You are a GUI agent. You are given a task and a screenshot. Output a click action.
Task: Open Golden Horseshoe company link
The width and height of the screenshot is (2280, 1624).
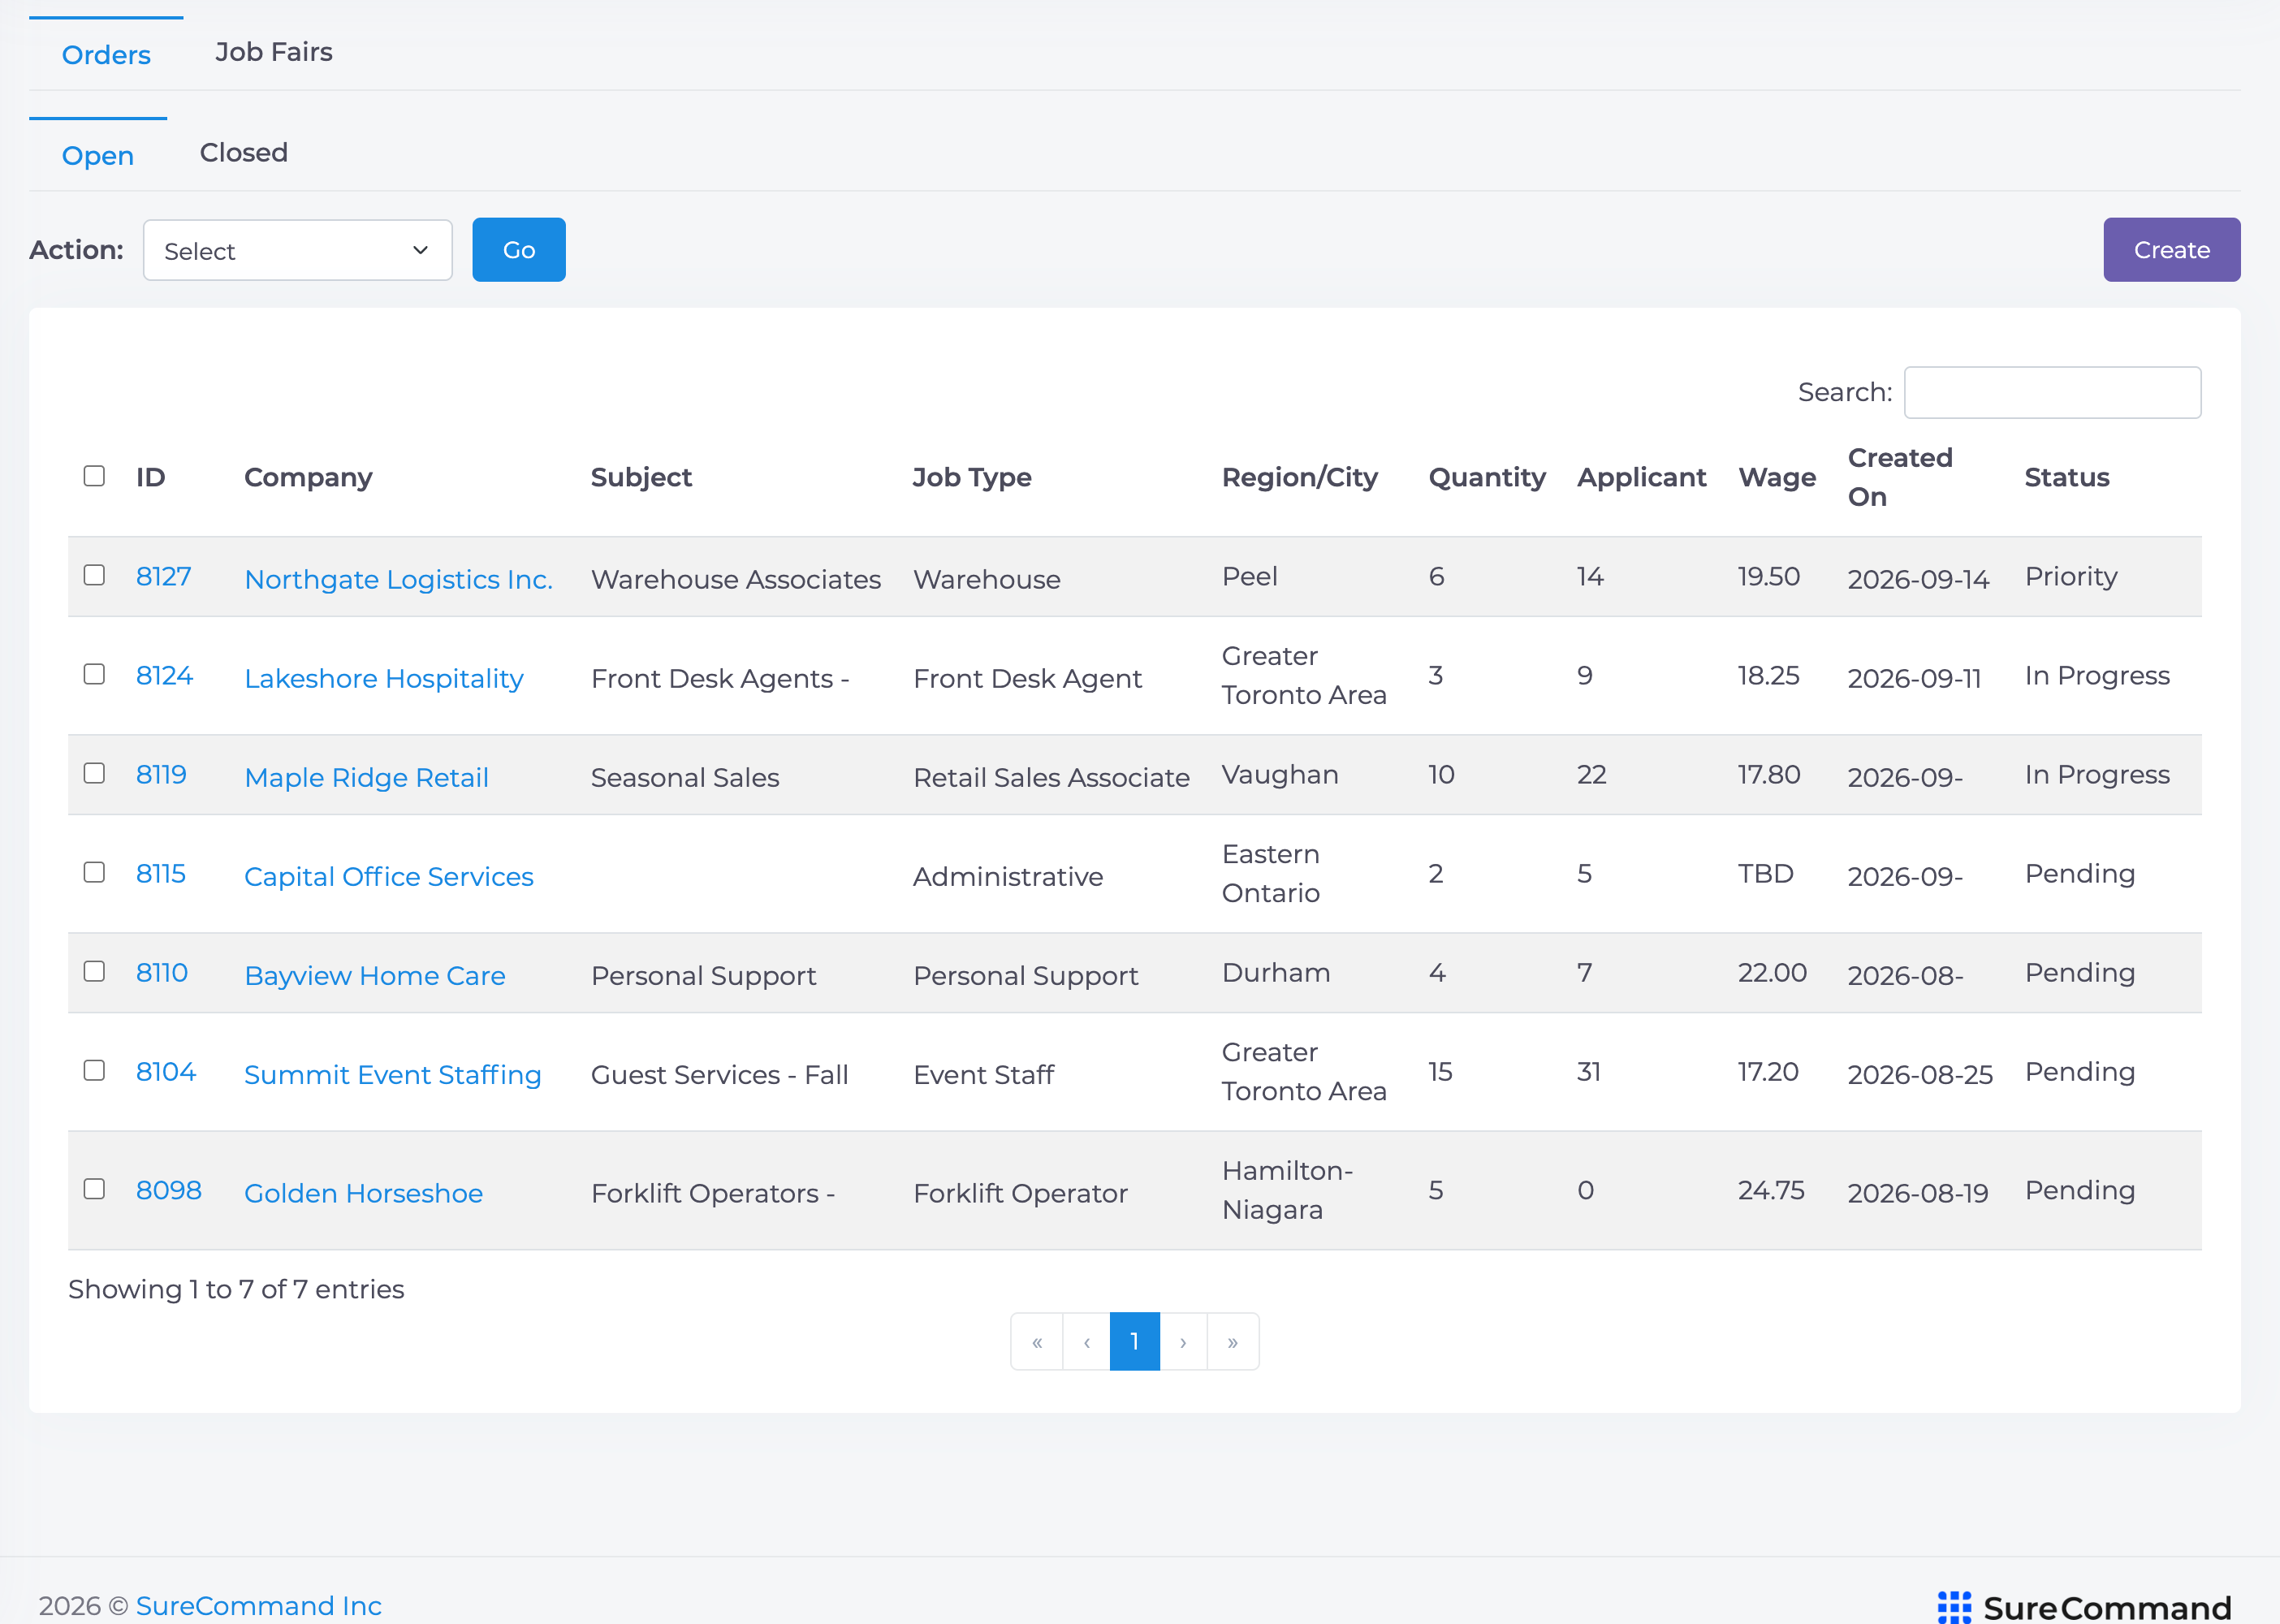pyautogui.click(x=364, y=1193)
